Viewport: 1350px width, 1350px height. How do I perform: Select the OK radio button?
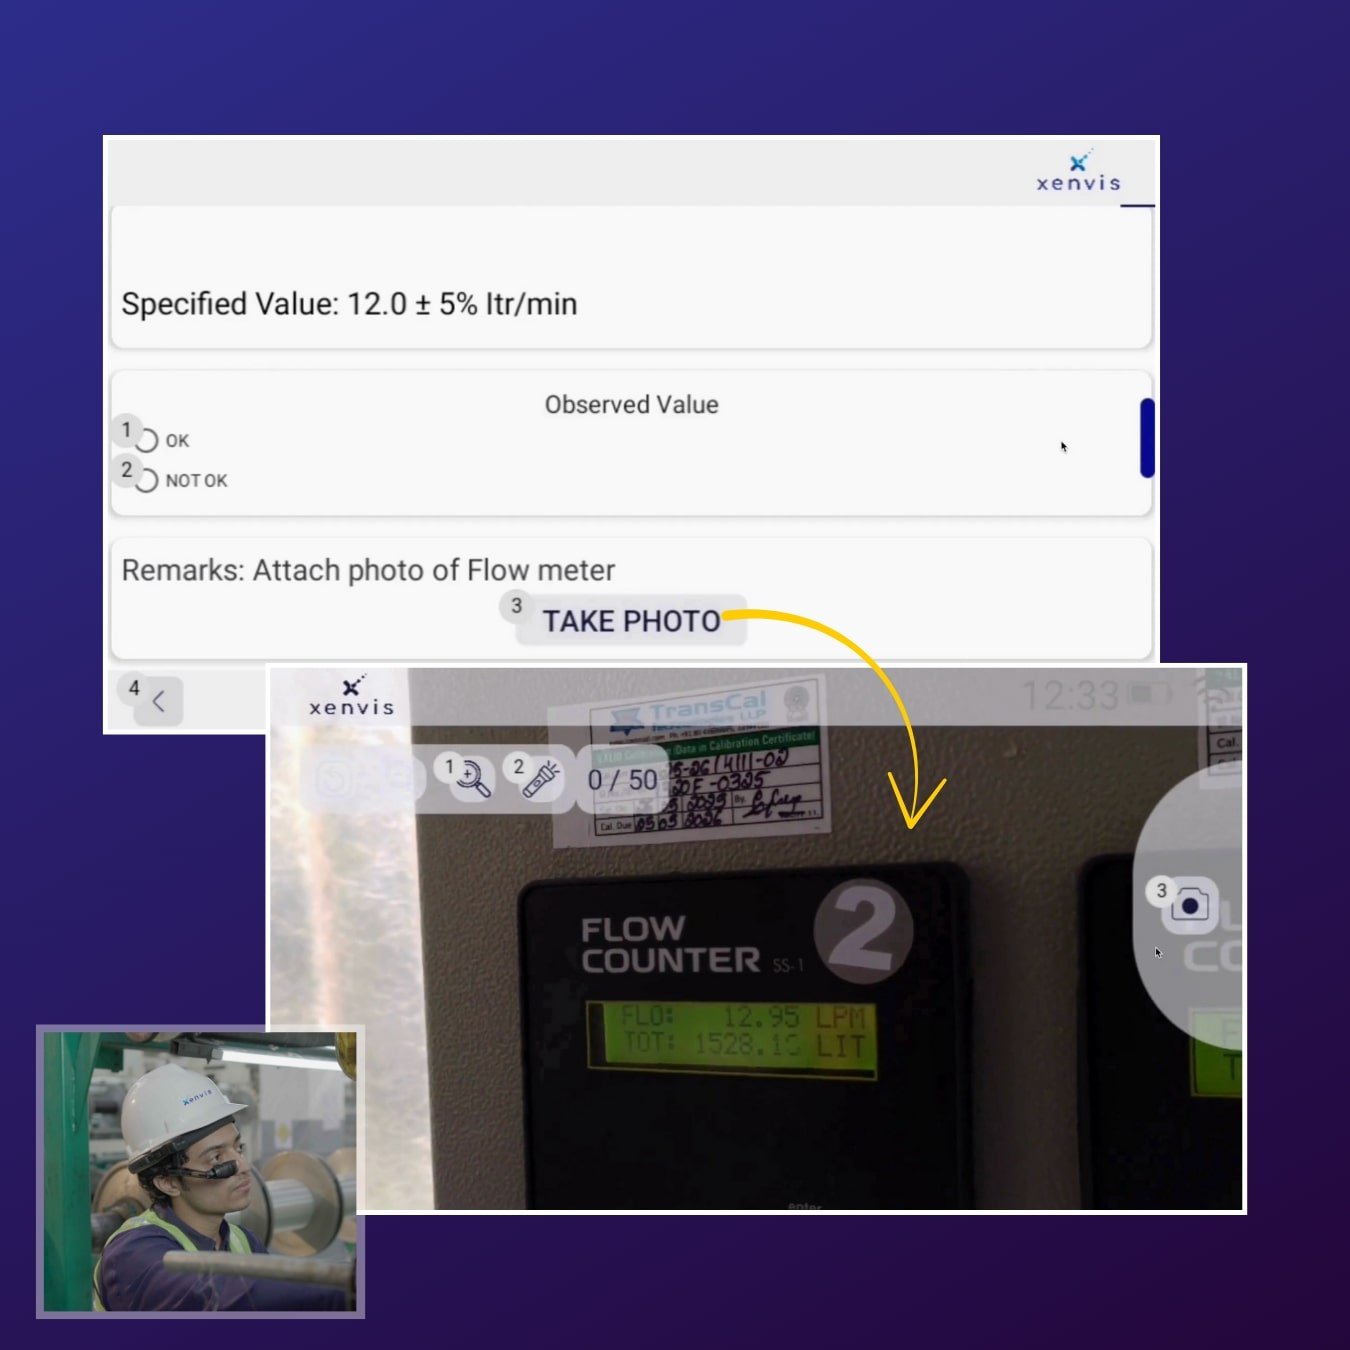tap(148, 441)
